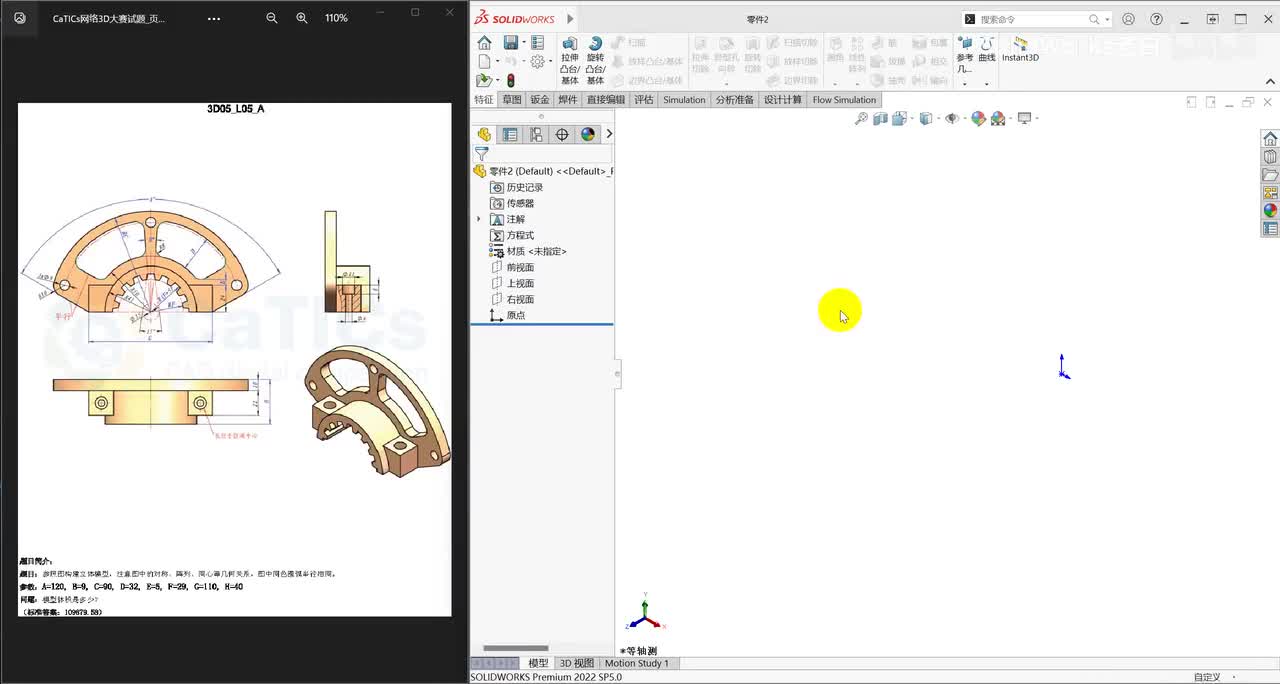Screen dimensions: 1280x684
Task: Select 材质 <未指定> item
Action: point(529,251)
